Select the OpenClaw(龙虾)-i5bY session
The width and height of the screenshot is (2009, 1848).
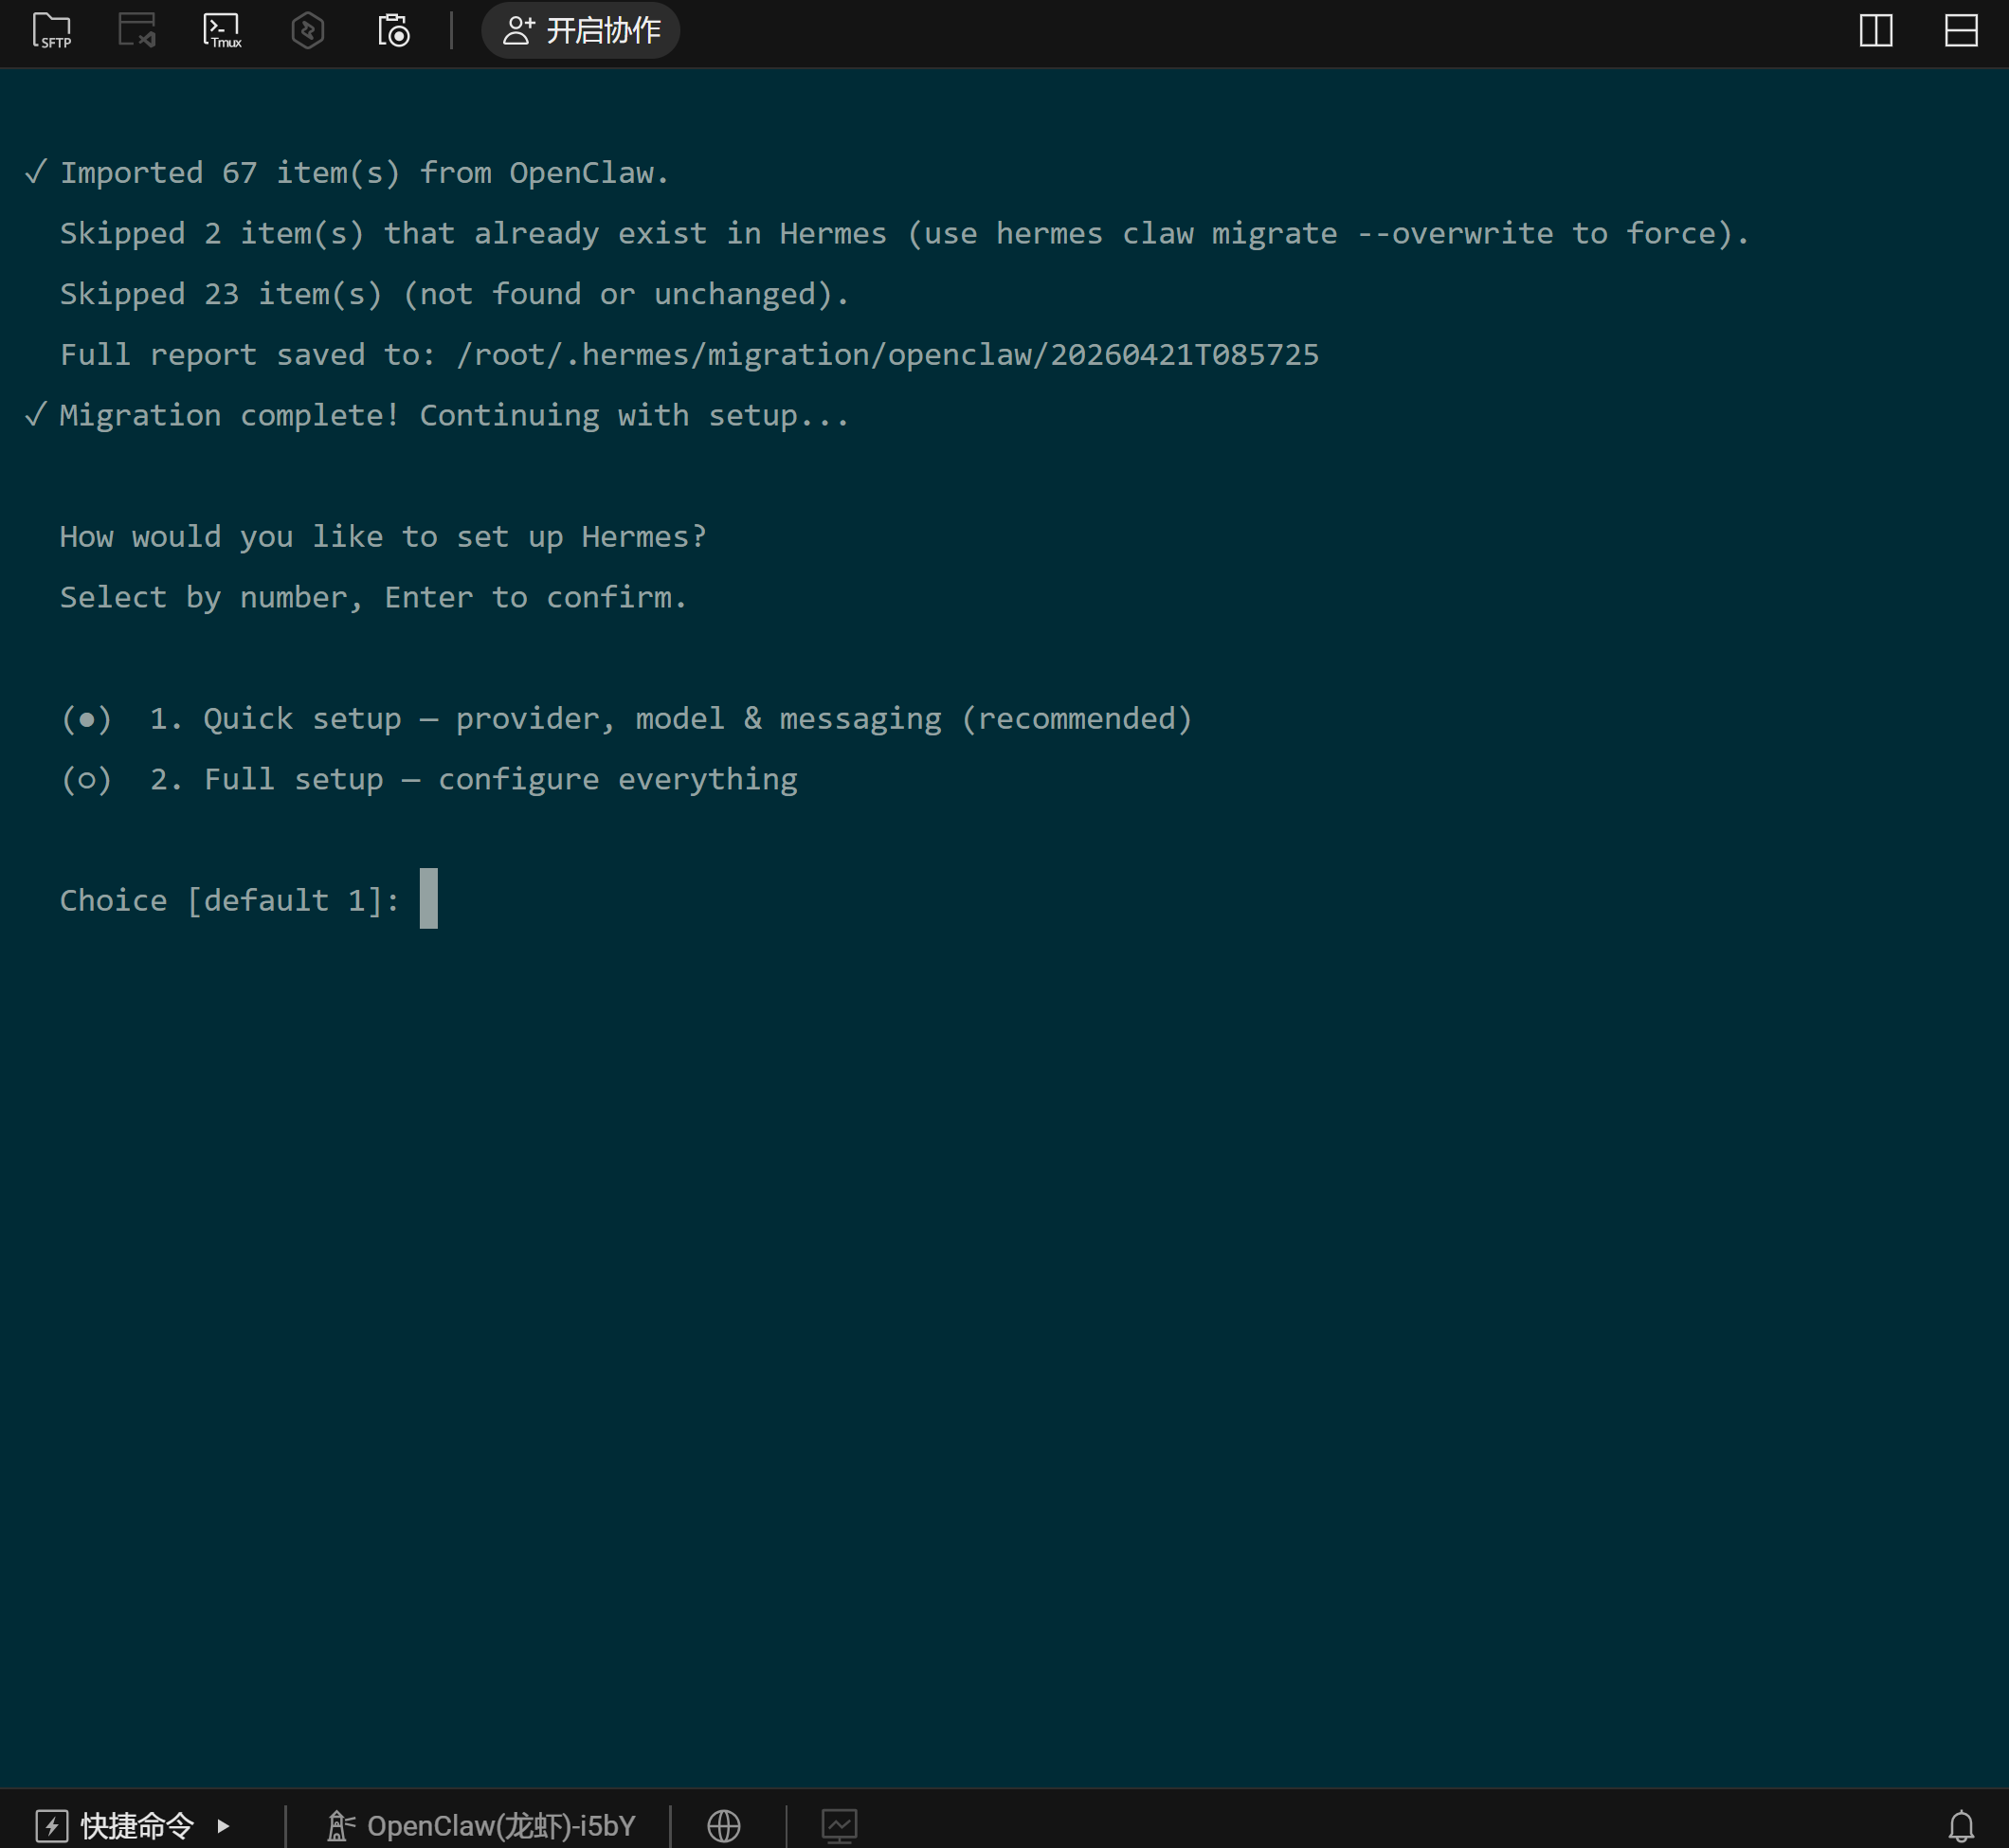pyautogui.click(x=481, y=1826)
